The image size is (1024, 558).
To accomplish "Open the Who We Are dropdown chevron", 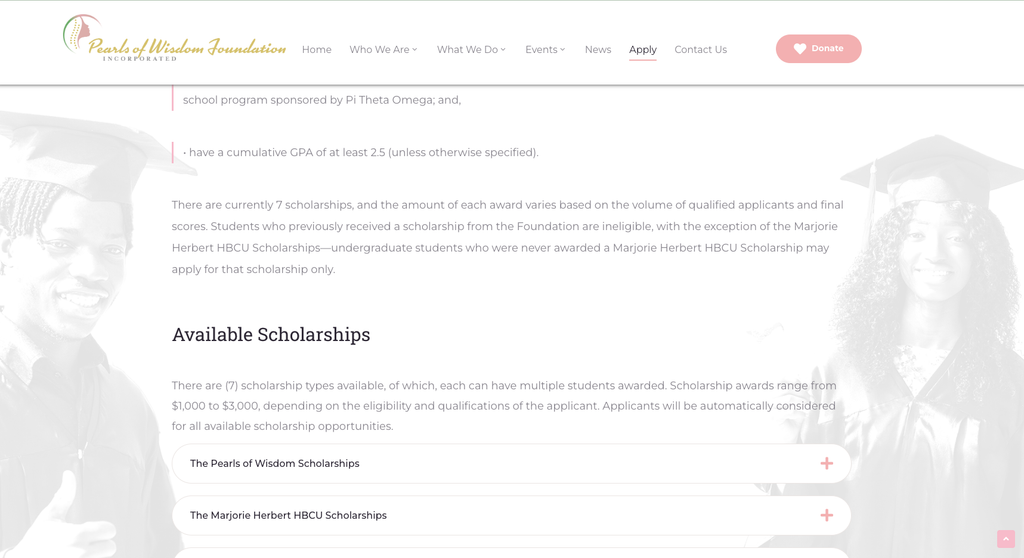I will click(x=415, y=50).
